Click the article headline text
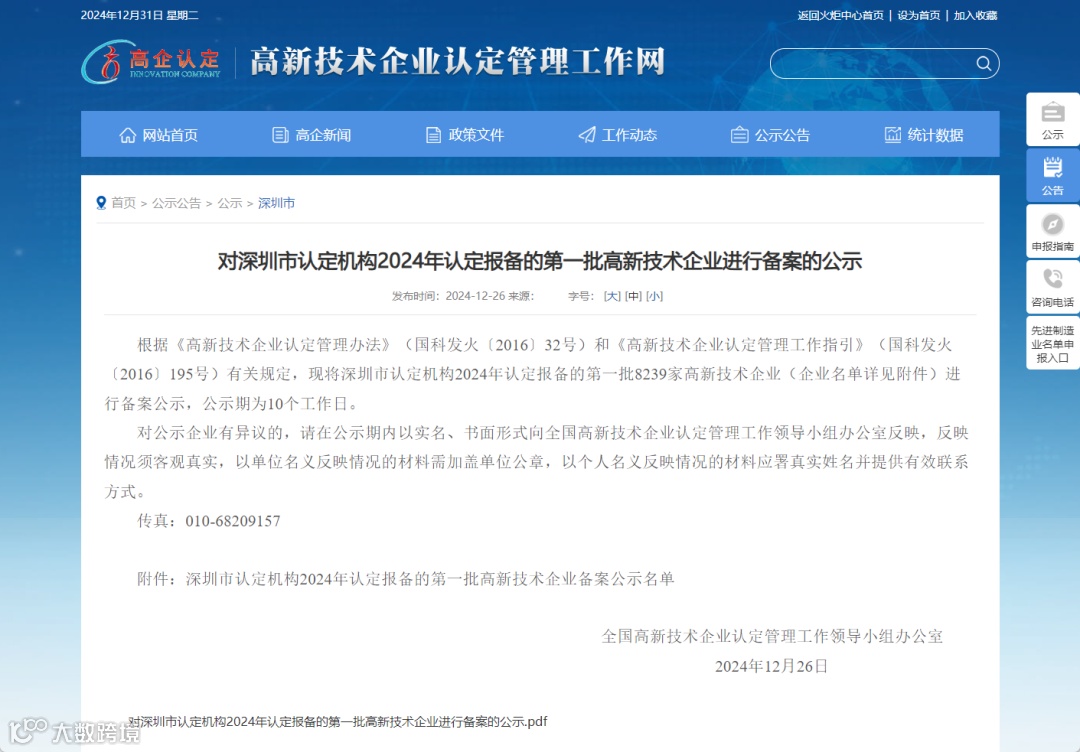Screen dimensions: 1080x752 click(540, 262)
